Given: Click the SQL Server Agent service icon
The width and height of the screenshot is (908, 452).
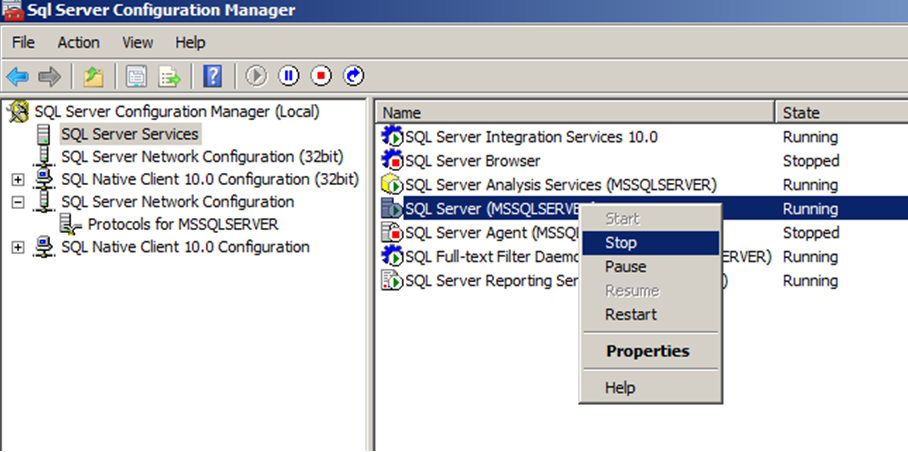Looking at the screenshot, I should (x=392, y=233).
